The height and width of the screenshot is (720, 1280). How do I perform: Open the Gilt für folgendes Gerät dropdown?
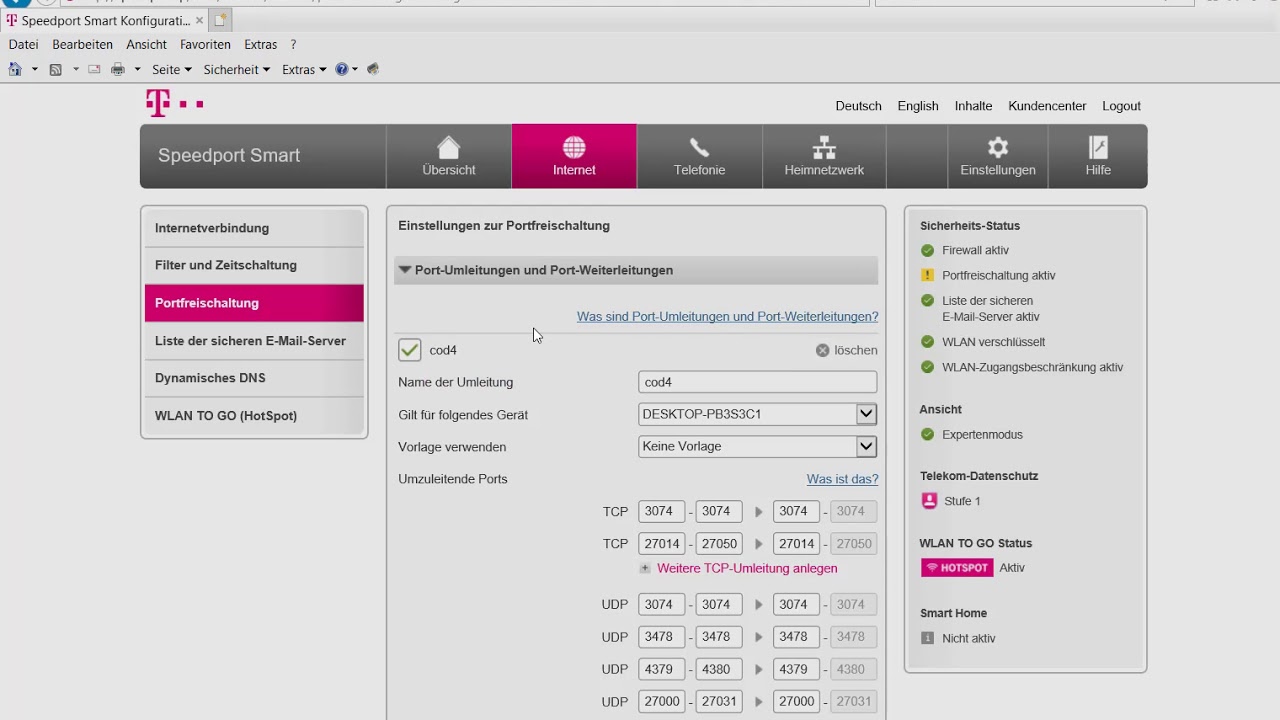pyautogui.click(x=866, y=414)
